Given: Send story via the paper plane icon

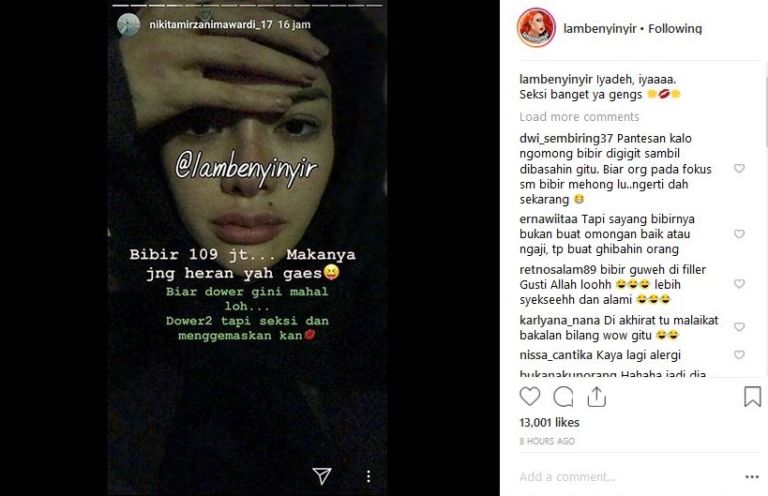Looking at the screenshot, I should 322,475.
